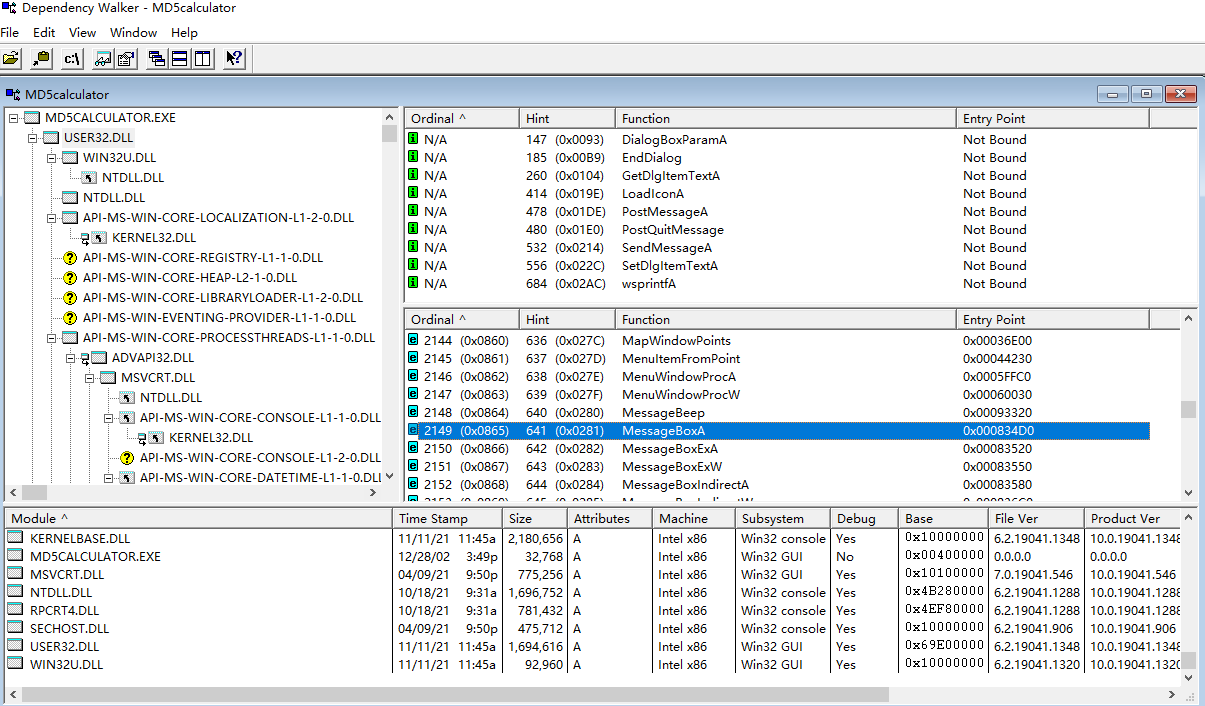Click the Tile Vertically toolbar icon

[203, 59]
